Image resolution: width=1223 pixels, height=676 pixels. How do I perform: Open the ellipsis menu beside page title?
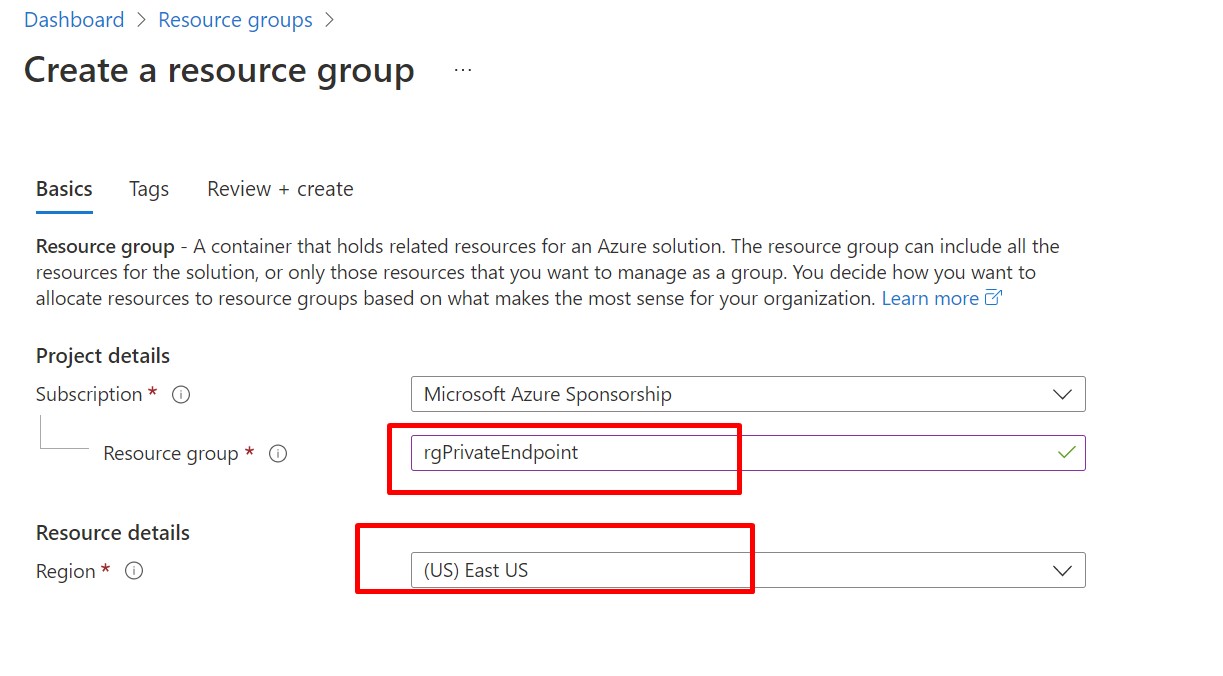462,71
